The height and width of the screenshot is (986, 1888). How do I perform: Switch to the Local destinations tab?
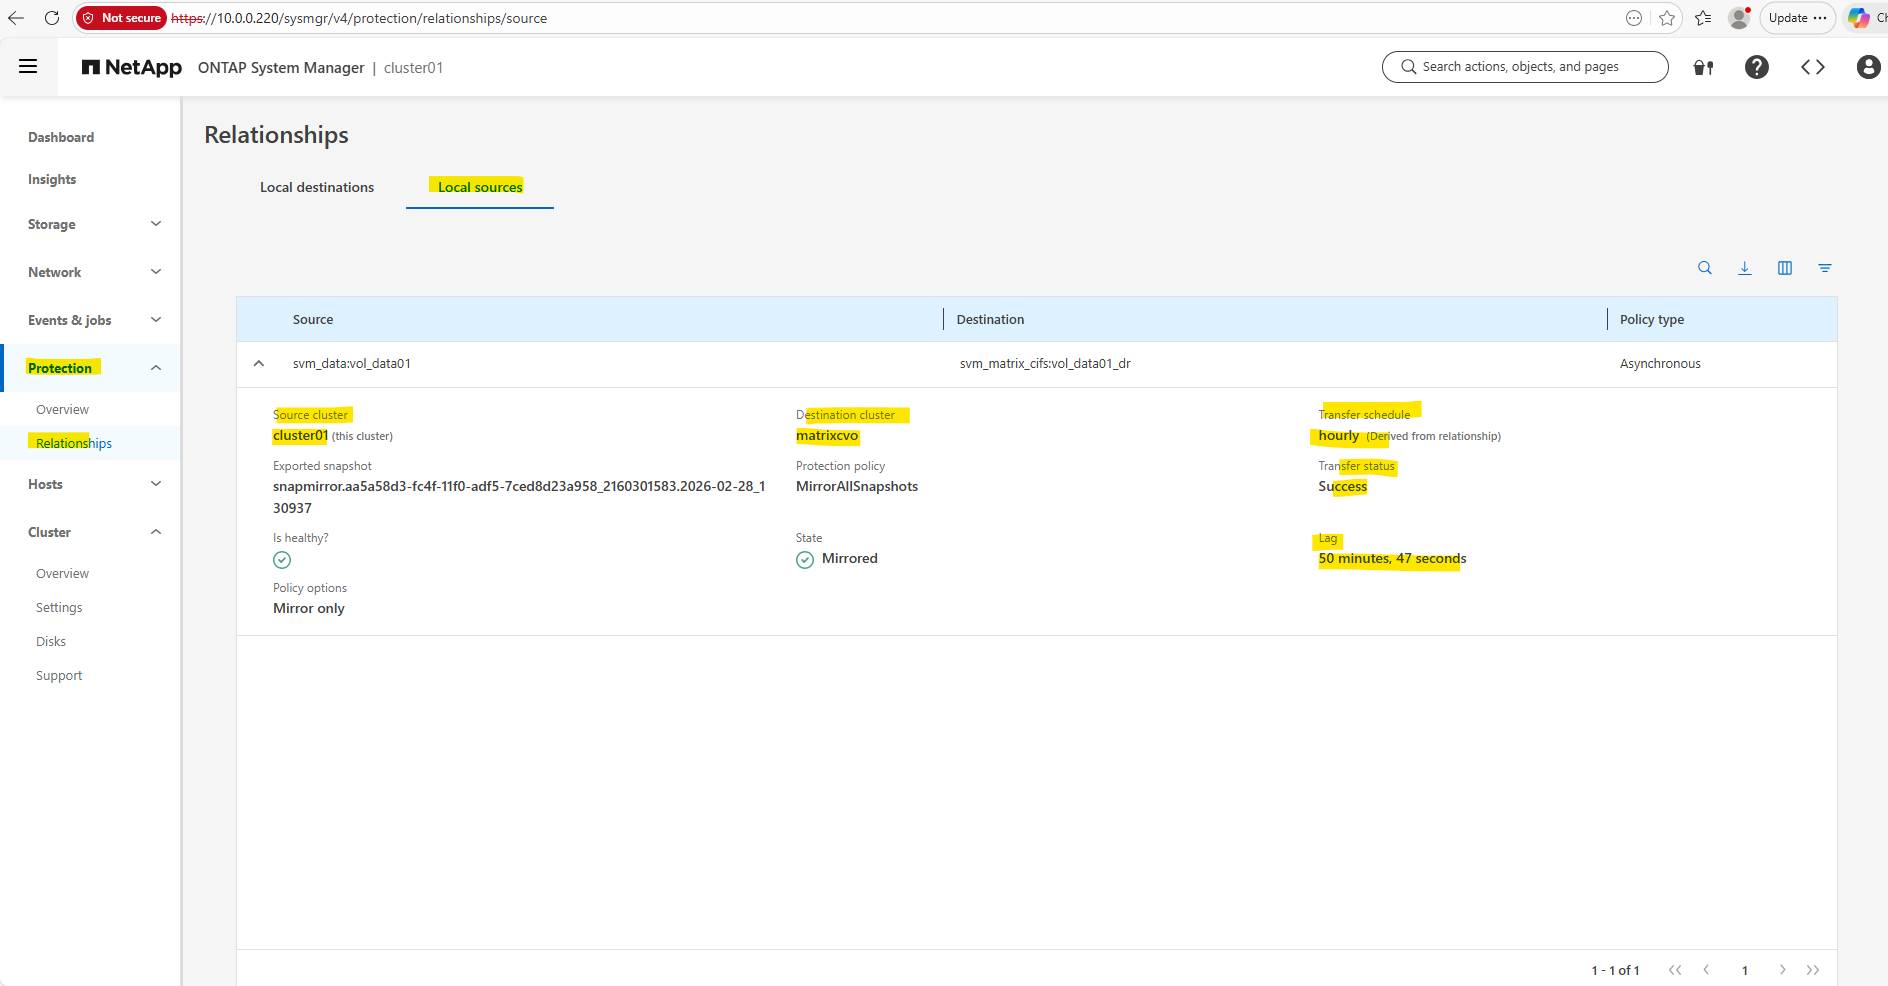tap(317, 187)
